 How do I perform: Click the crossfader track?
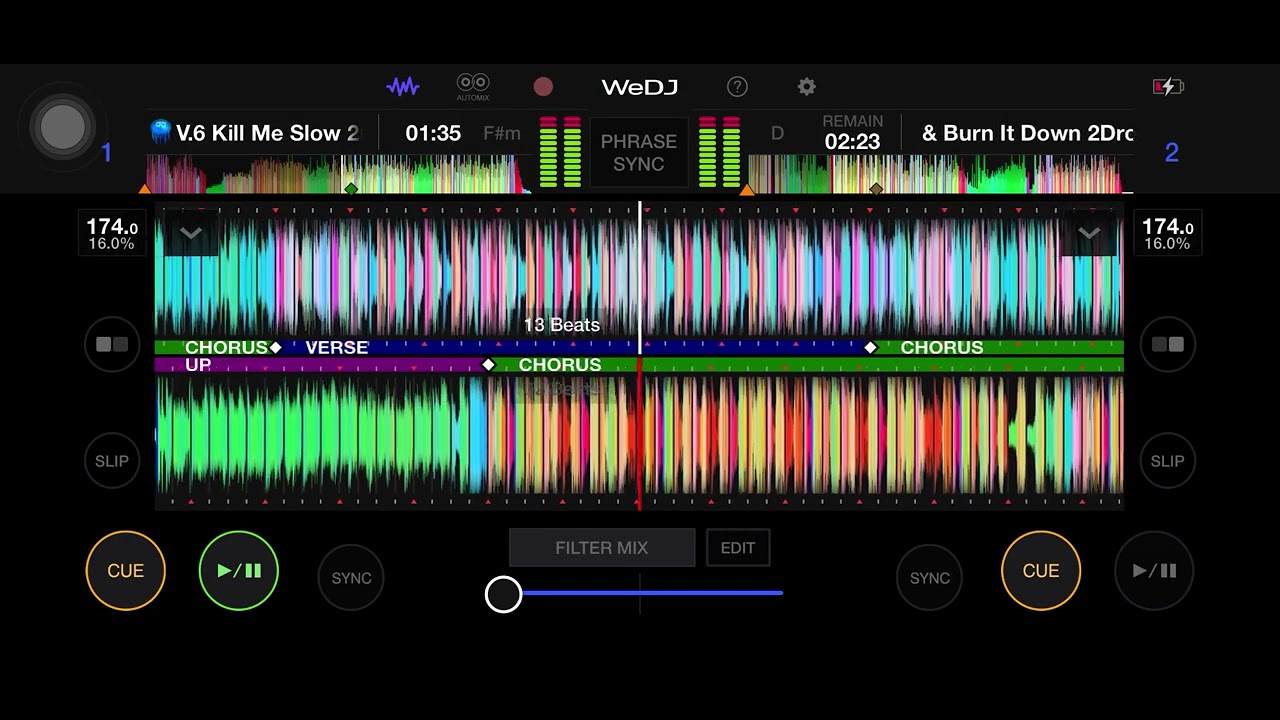[640, 593]
